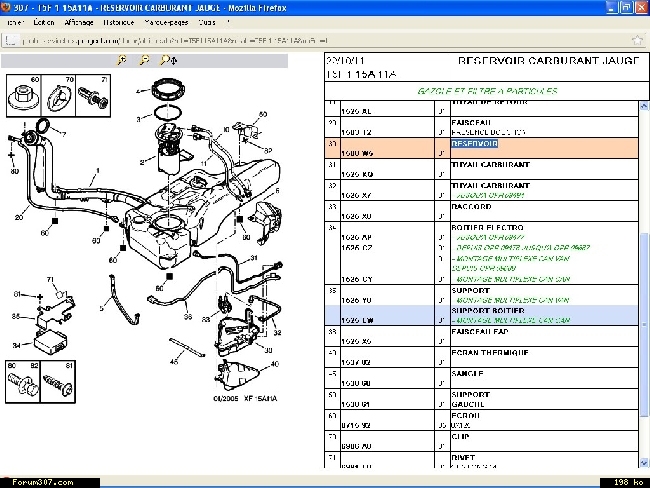Click the zoom in magnifier icon
The image size is (650, 488).
coord(122,60)
